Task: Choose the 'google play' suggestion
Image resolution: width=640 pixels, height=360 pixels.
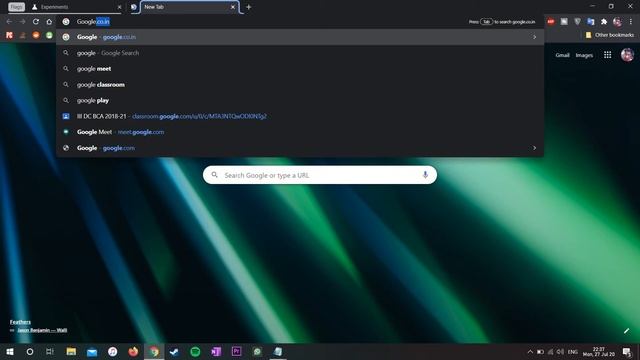Action: click(x=300, y=100)
